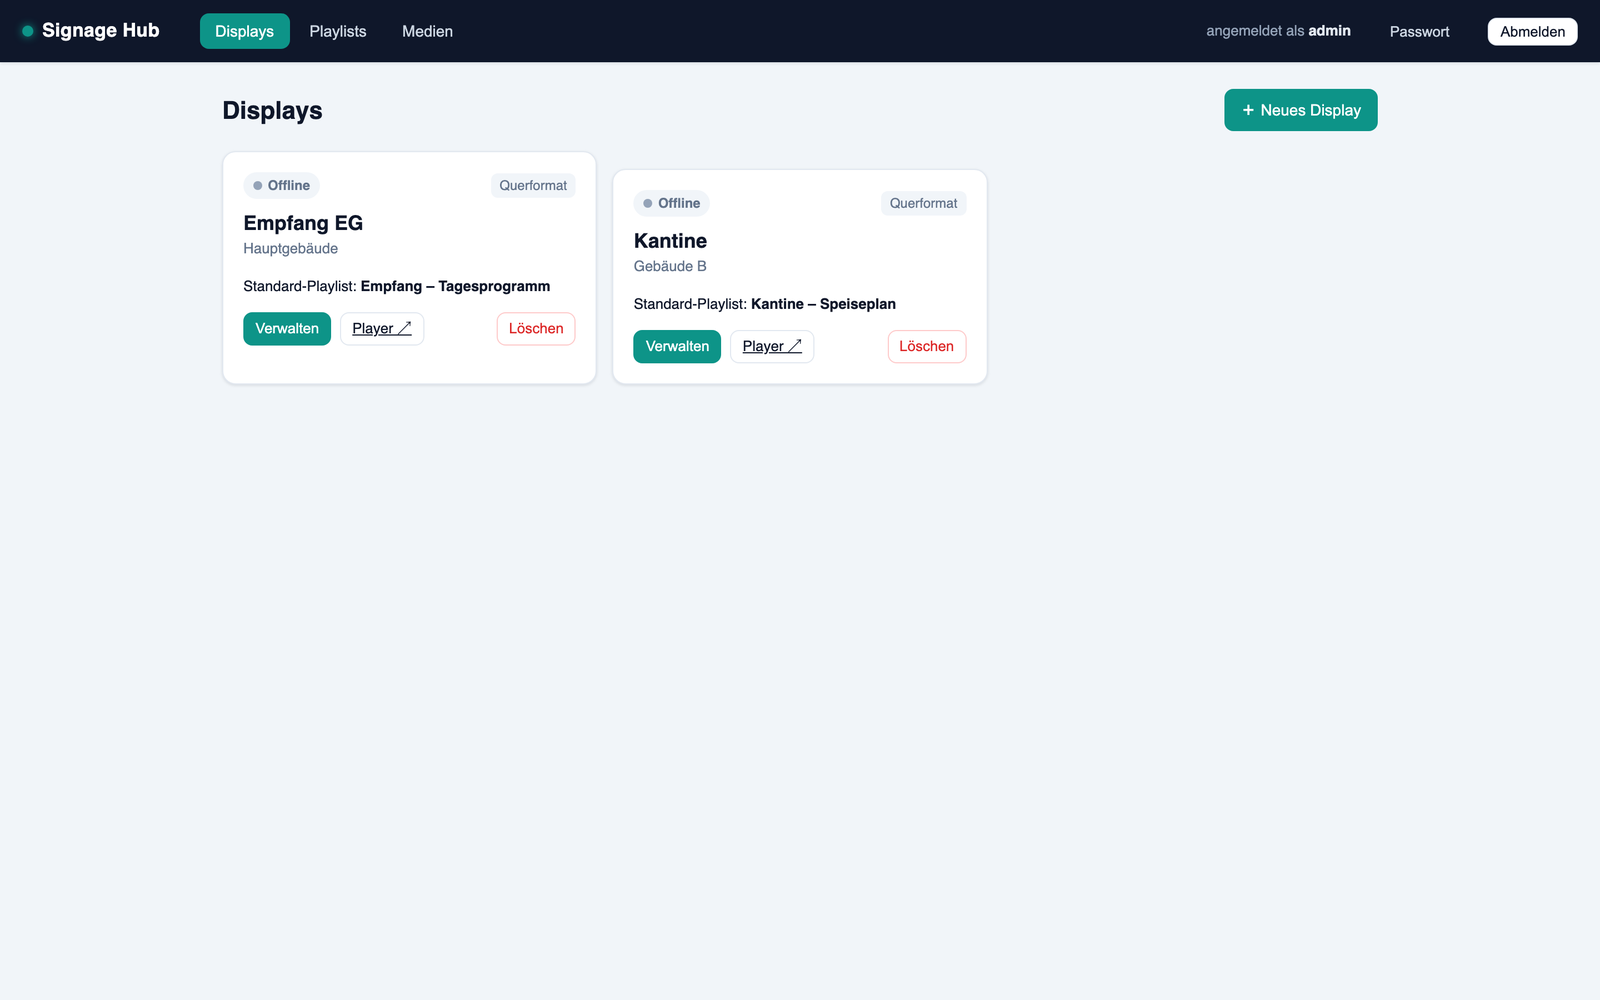The image size is (1600, 1000).
Task: Click the Hauptgebäude location text
Action: (291, 248)
